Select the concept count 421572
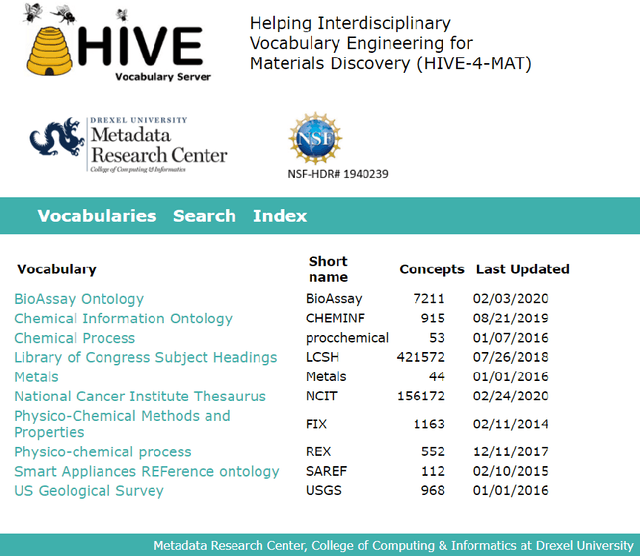This screenshot has height=556, width=640. (421, 358)
